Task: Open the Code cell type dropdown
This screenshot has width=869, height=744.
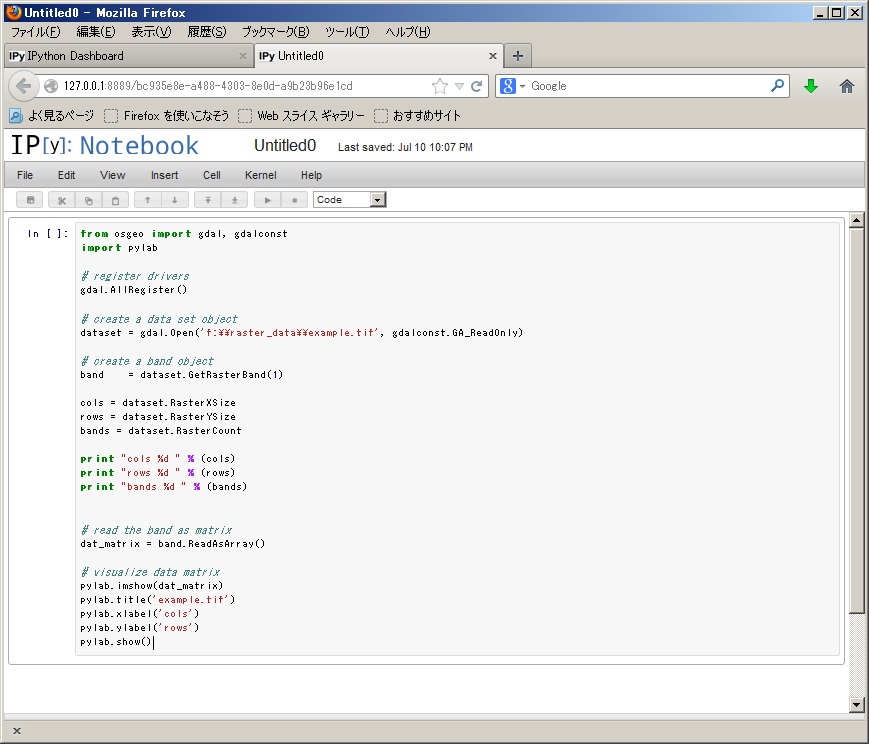Action: [349, 200]
